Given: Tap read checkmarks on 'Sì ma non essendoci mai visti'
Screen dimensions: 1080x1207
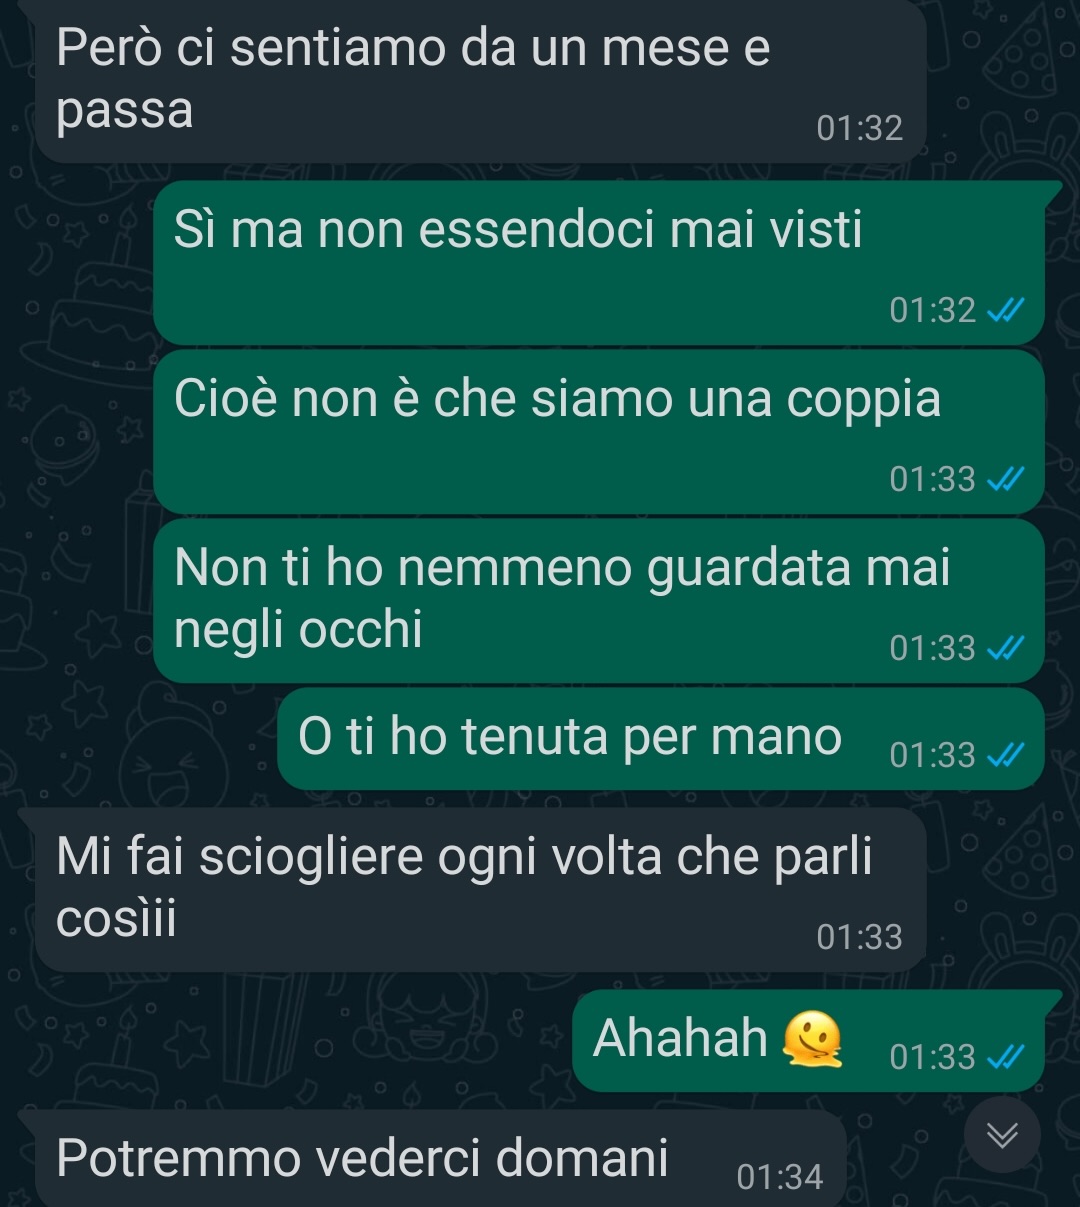Looking at the screenshot, I should 1005,311.
